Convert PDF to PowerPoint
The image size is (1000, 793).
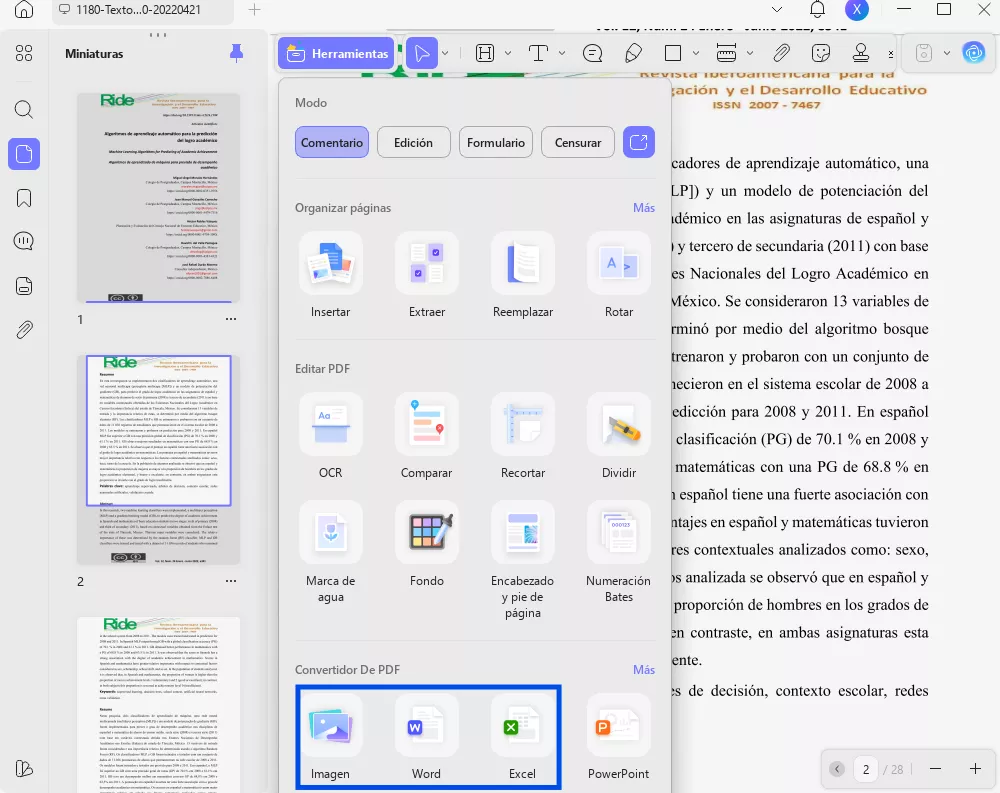(x=619, y=737)
